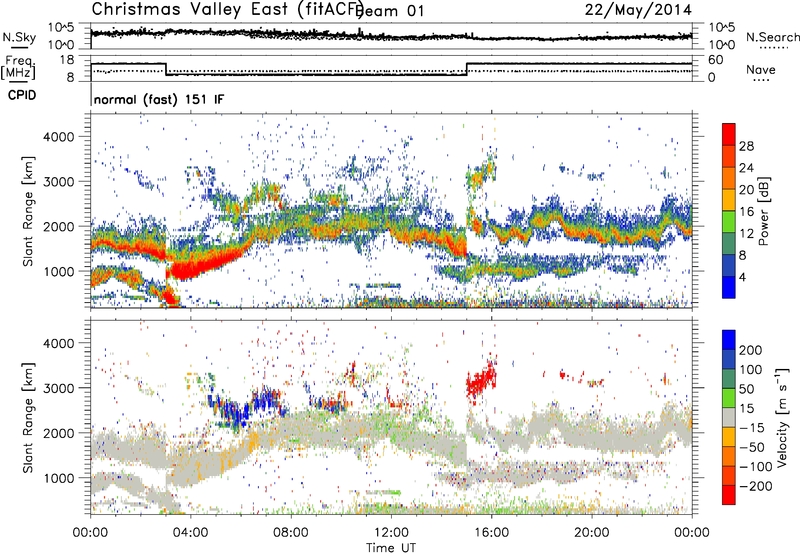Click the 'Slant Range [km]' velocity panel label
The image size is (800, 554).
(28, 417)
